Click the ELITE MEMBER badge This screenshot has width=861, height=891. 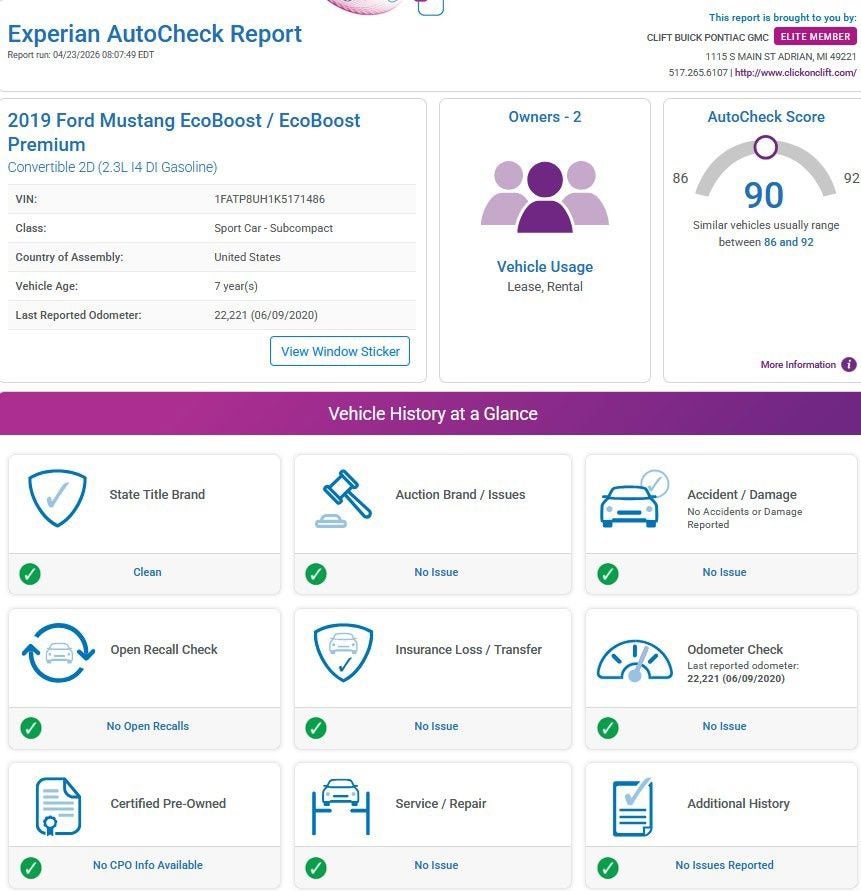(x=816, y=37)
